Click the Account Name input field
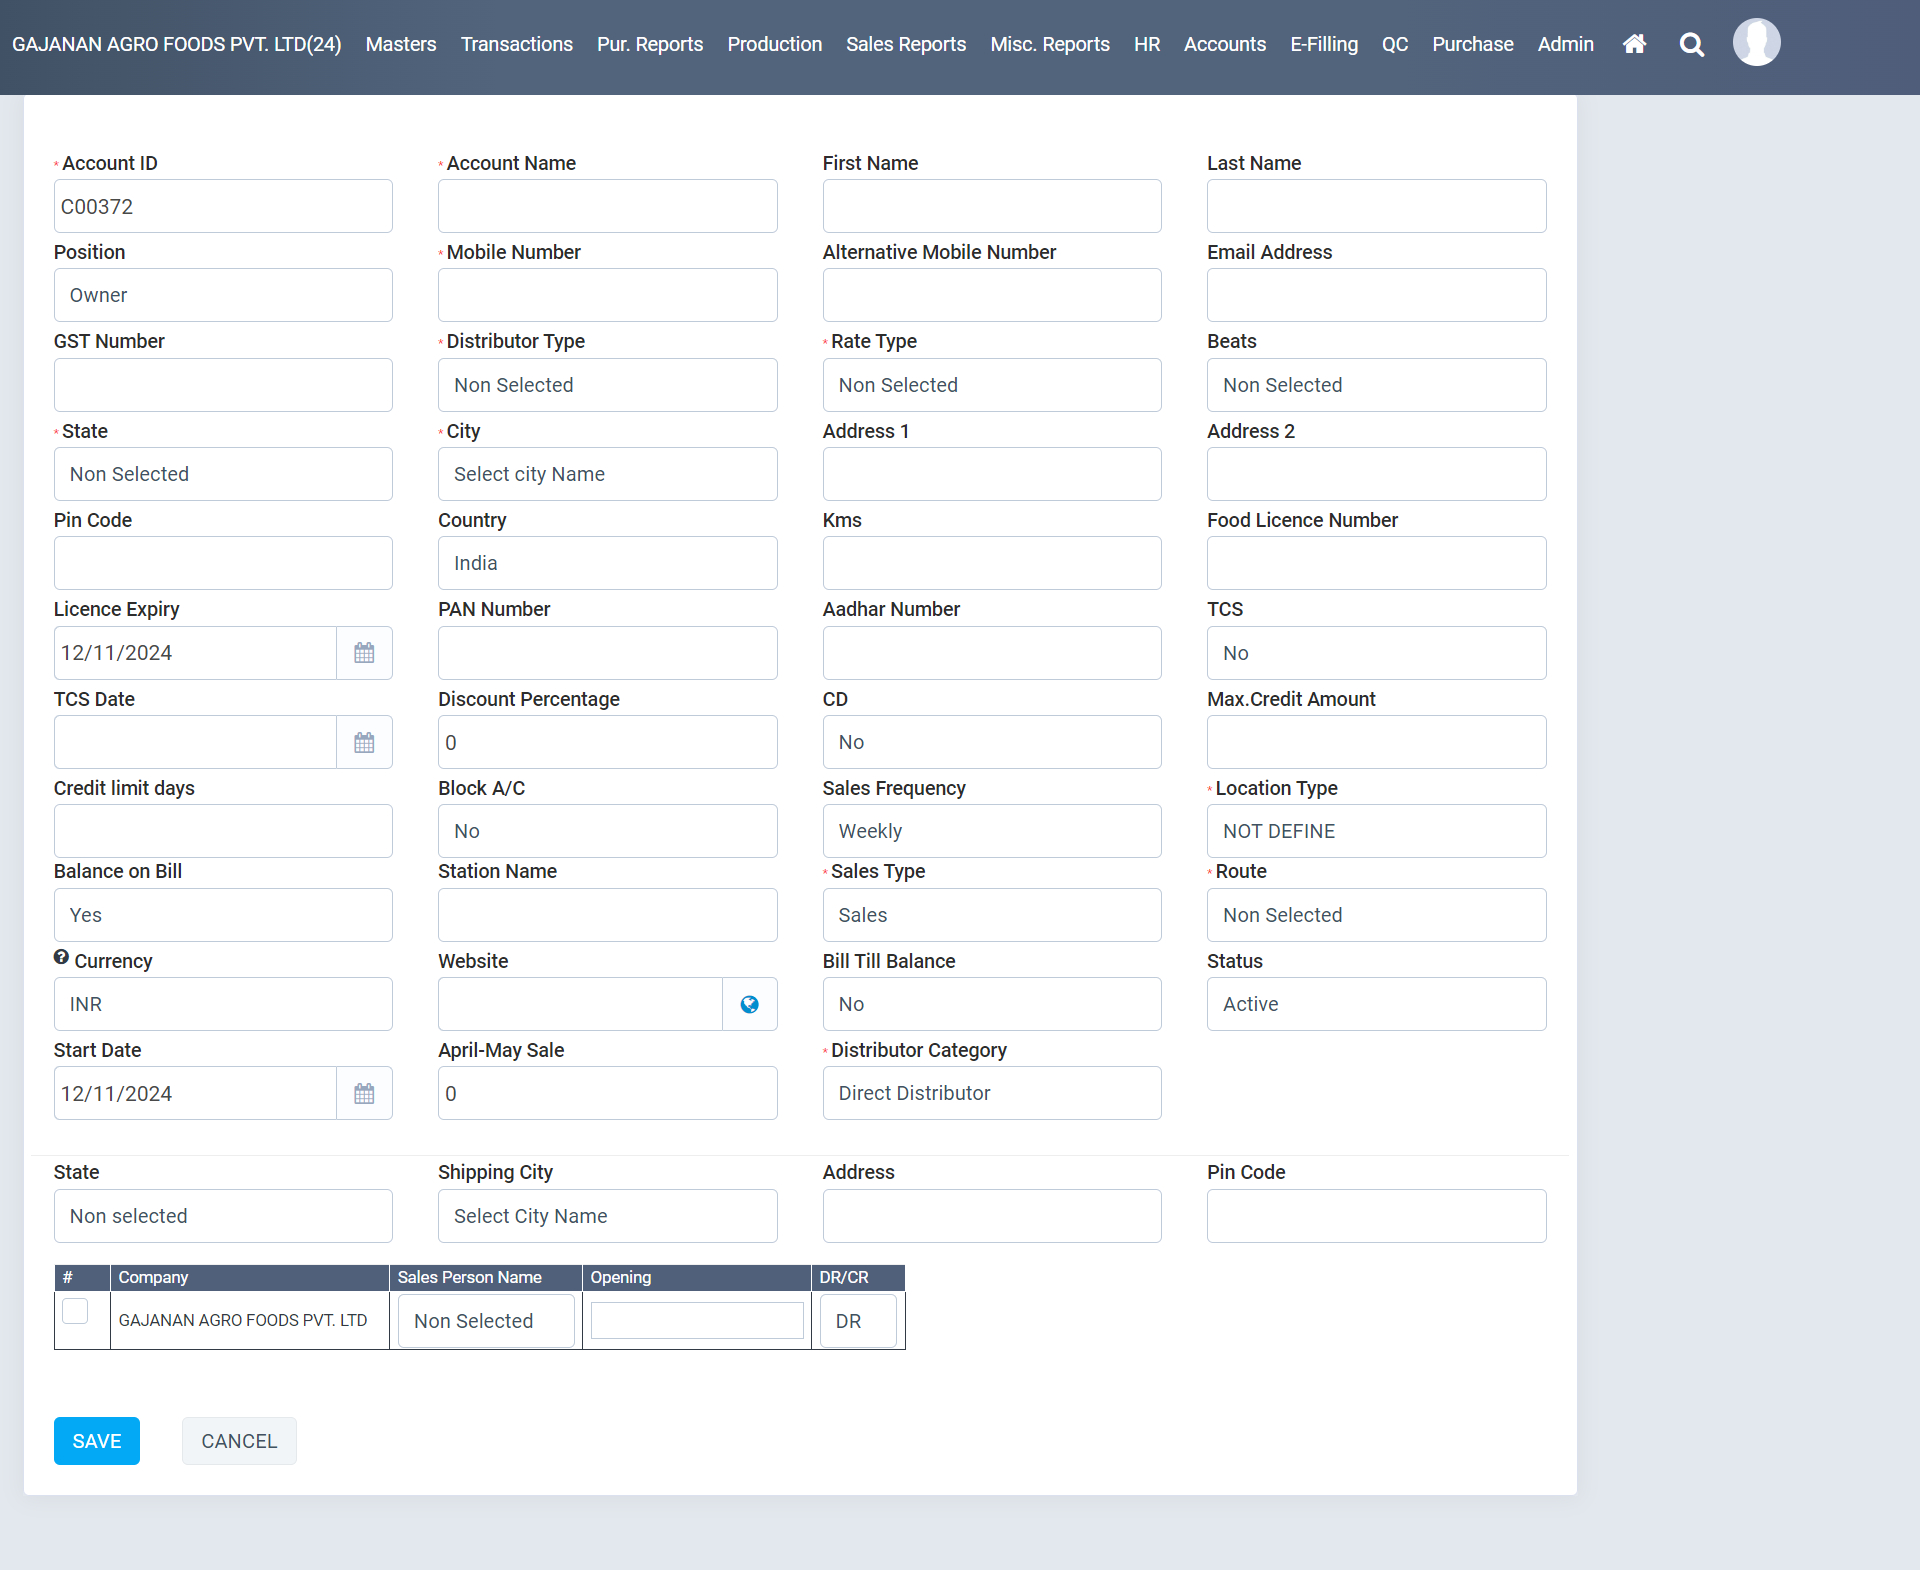Viewport: 1920px width, 1570px height. (607, 207)
